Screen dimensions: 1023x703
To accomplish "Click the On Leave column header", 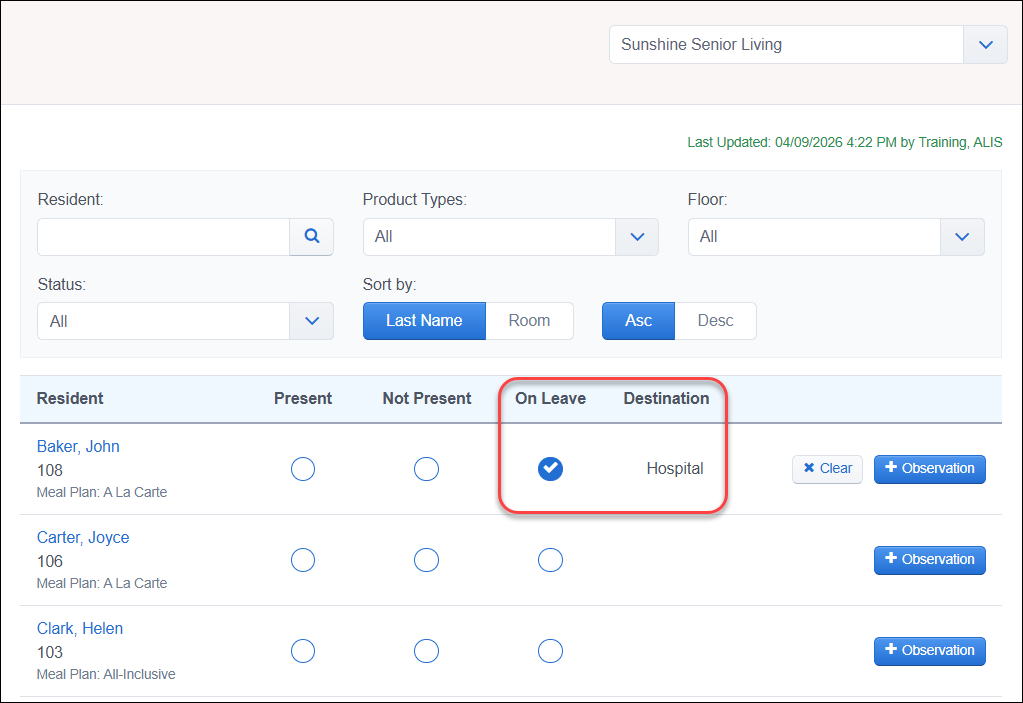I will click(x=550, y=398).
